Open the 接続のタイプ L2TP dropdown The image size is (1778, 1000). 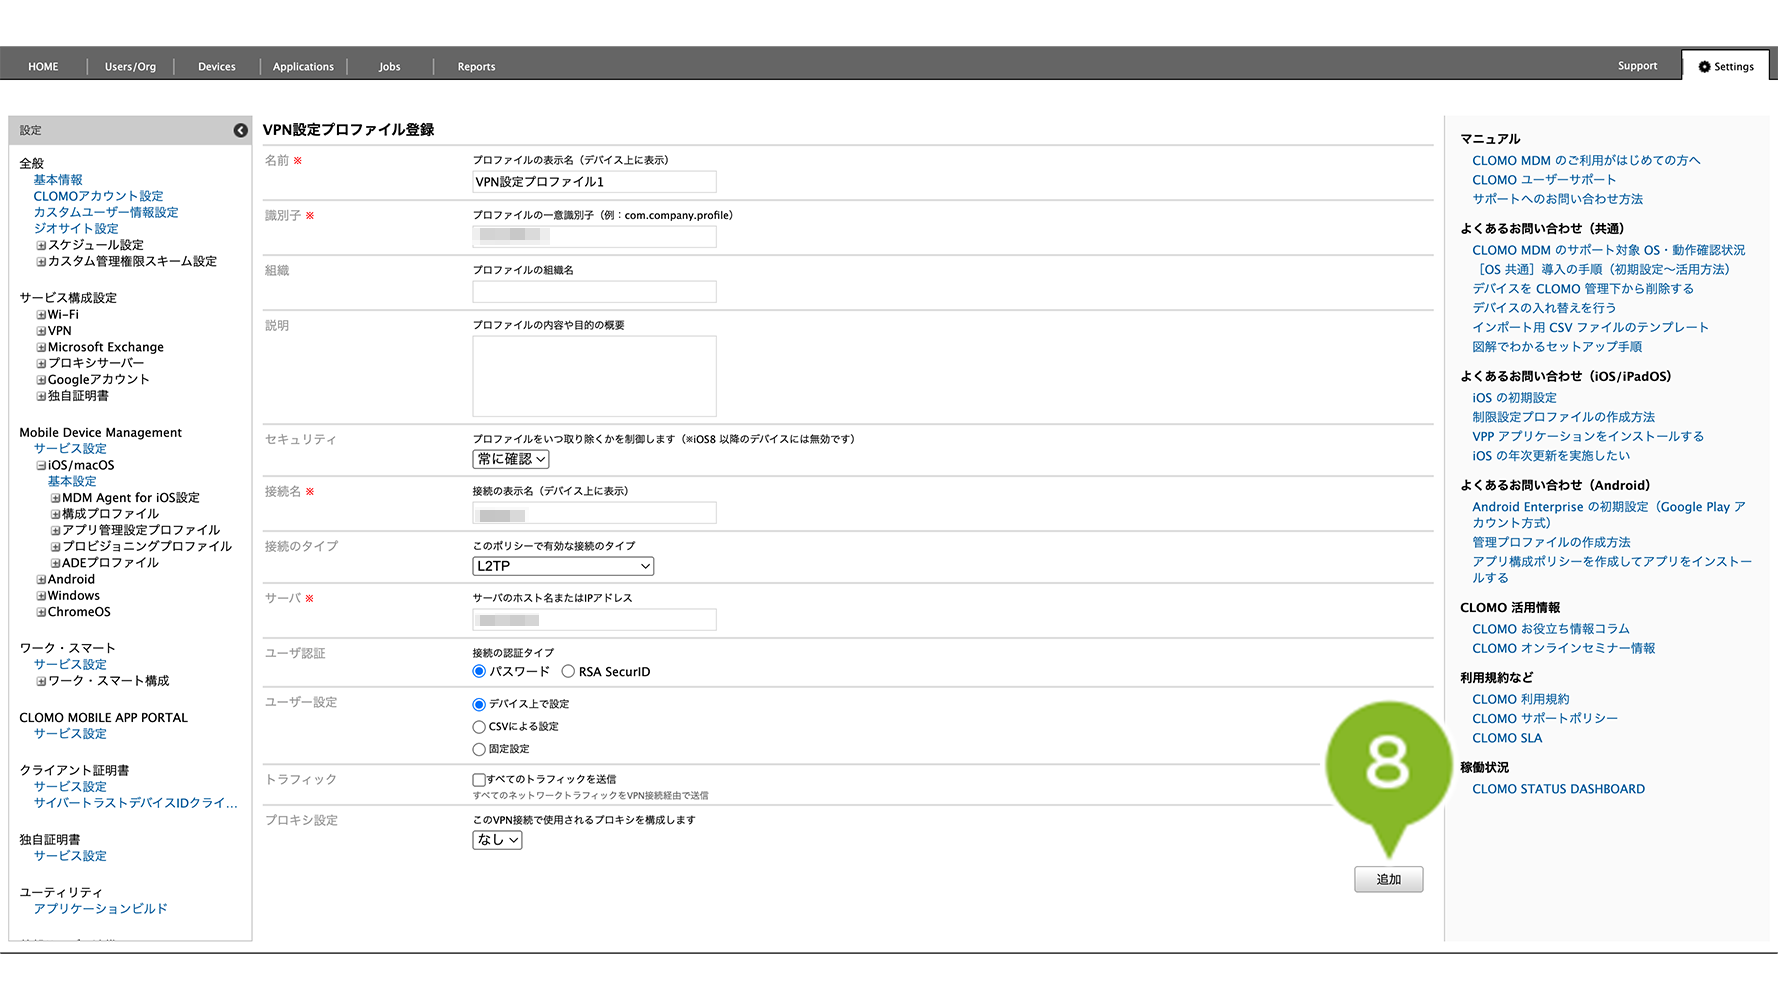coord(563,566)
